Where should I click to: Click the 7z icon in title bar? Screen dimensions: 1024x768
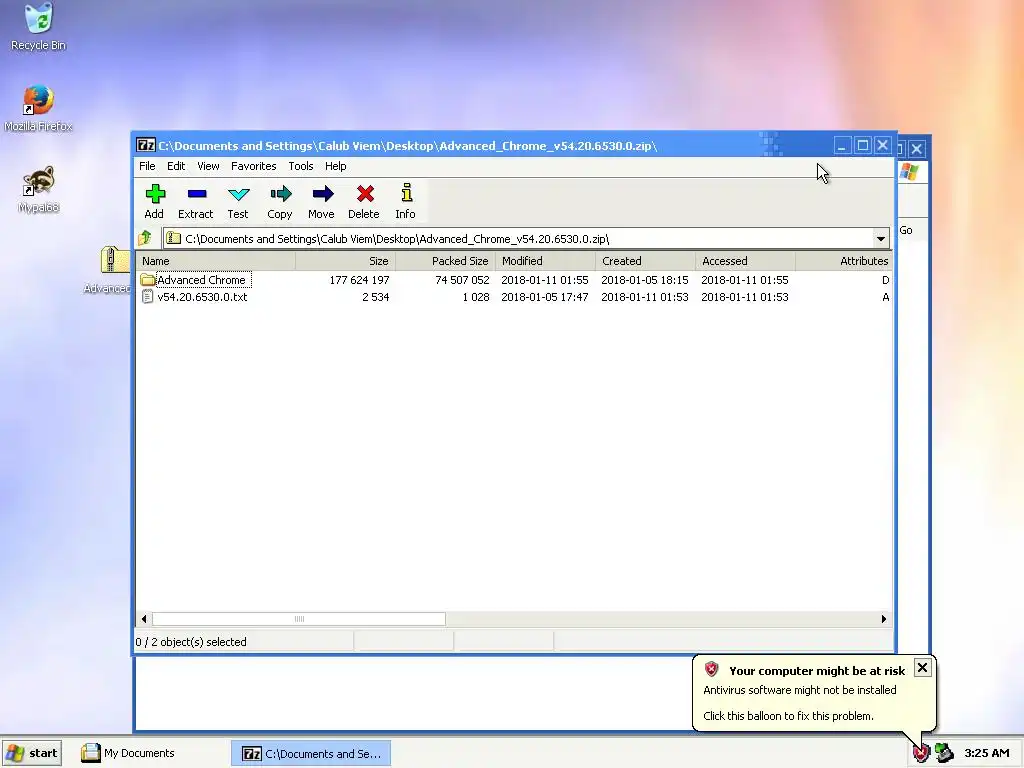[145, 145]
